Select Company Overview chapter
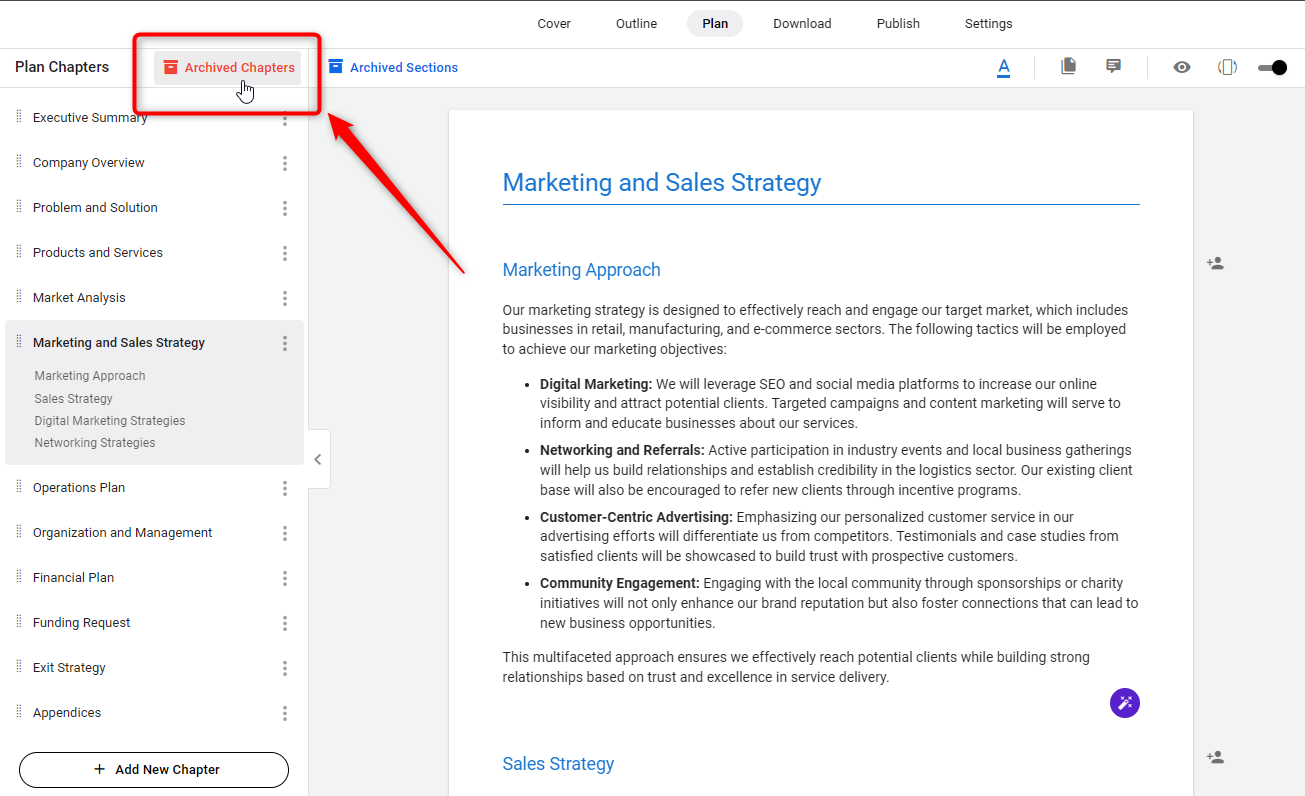1305x796 pixels. [x=89, y=163]
